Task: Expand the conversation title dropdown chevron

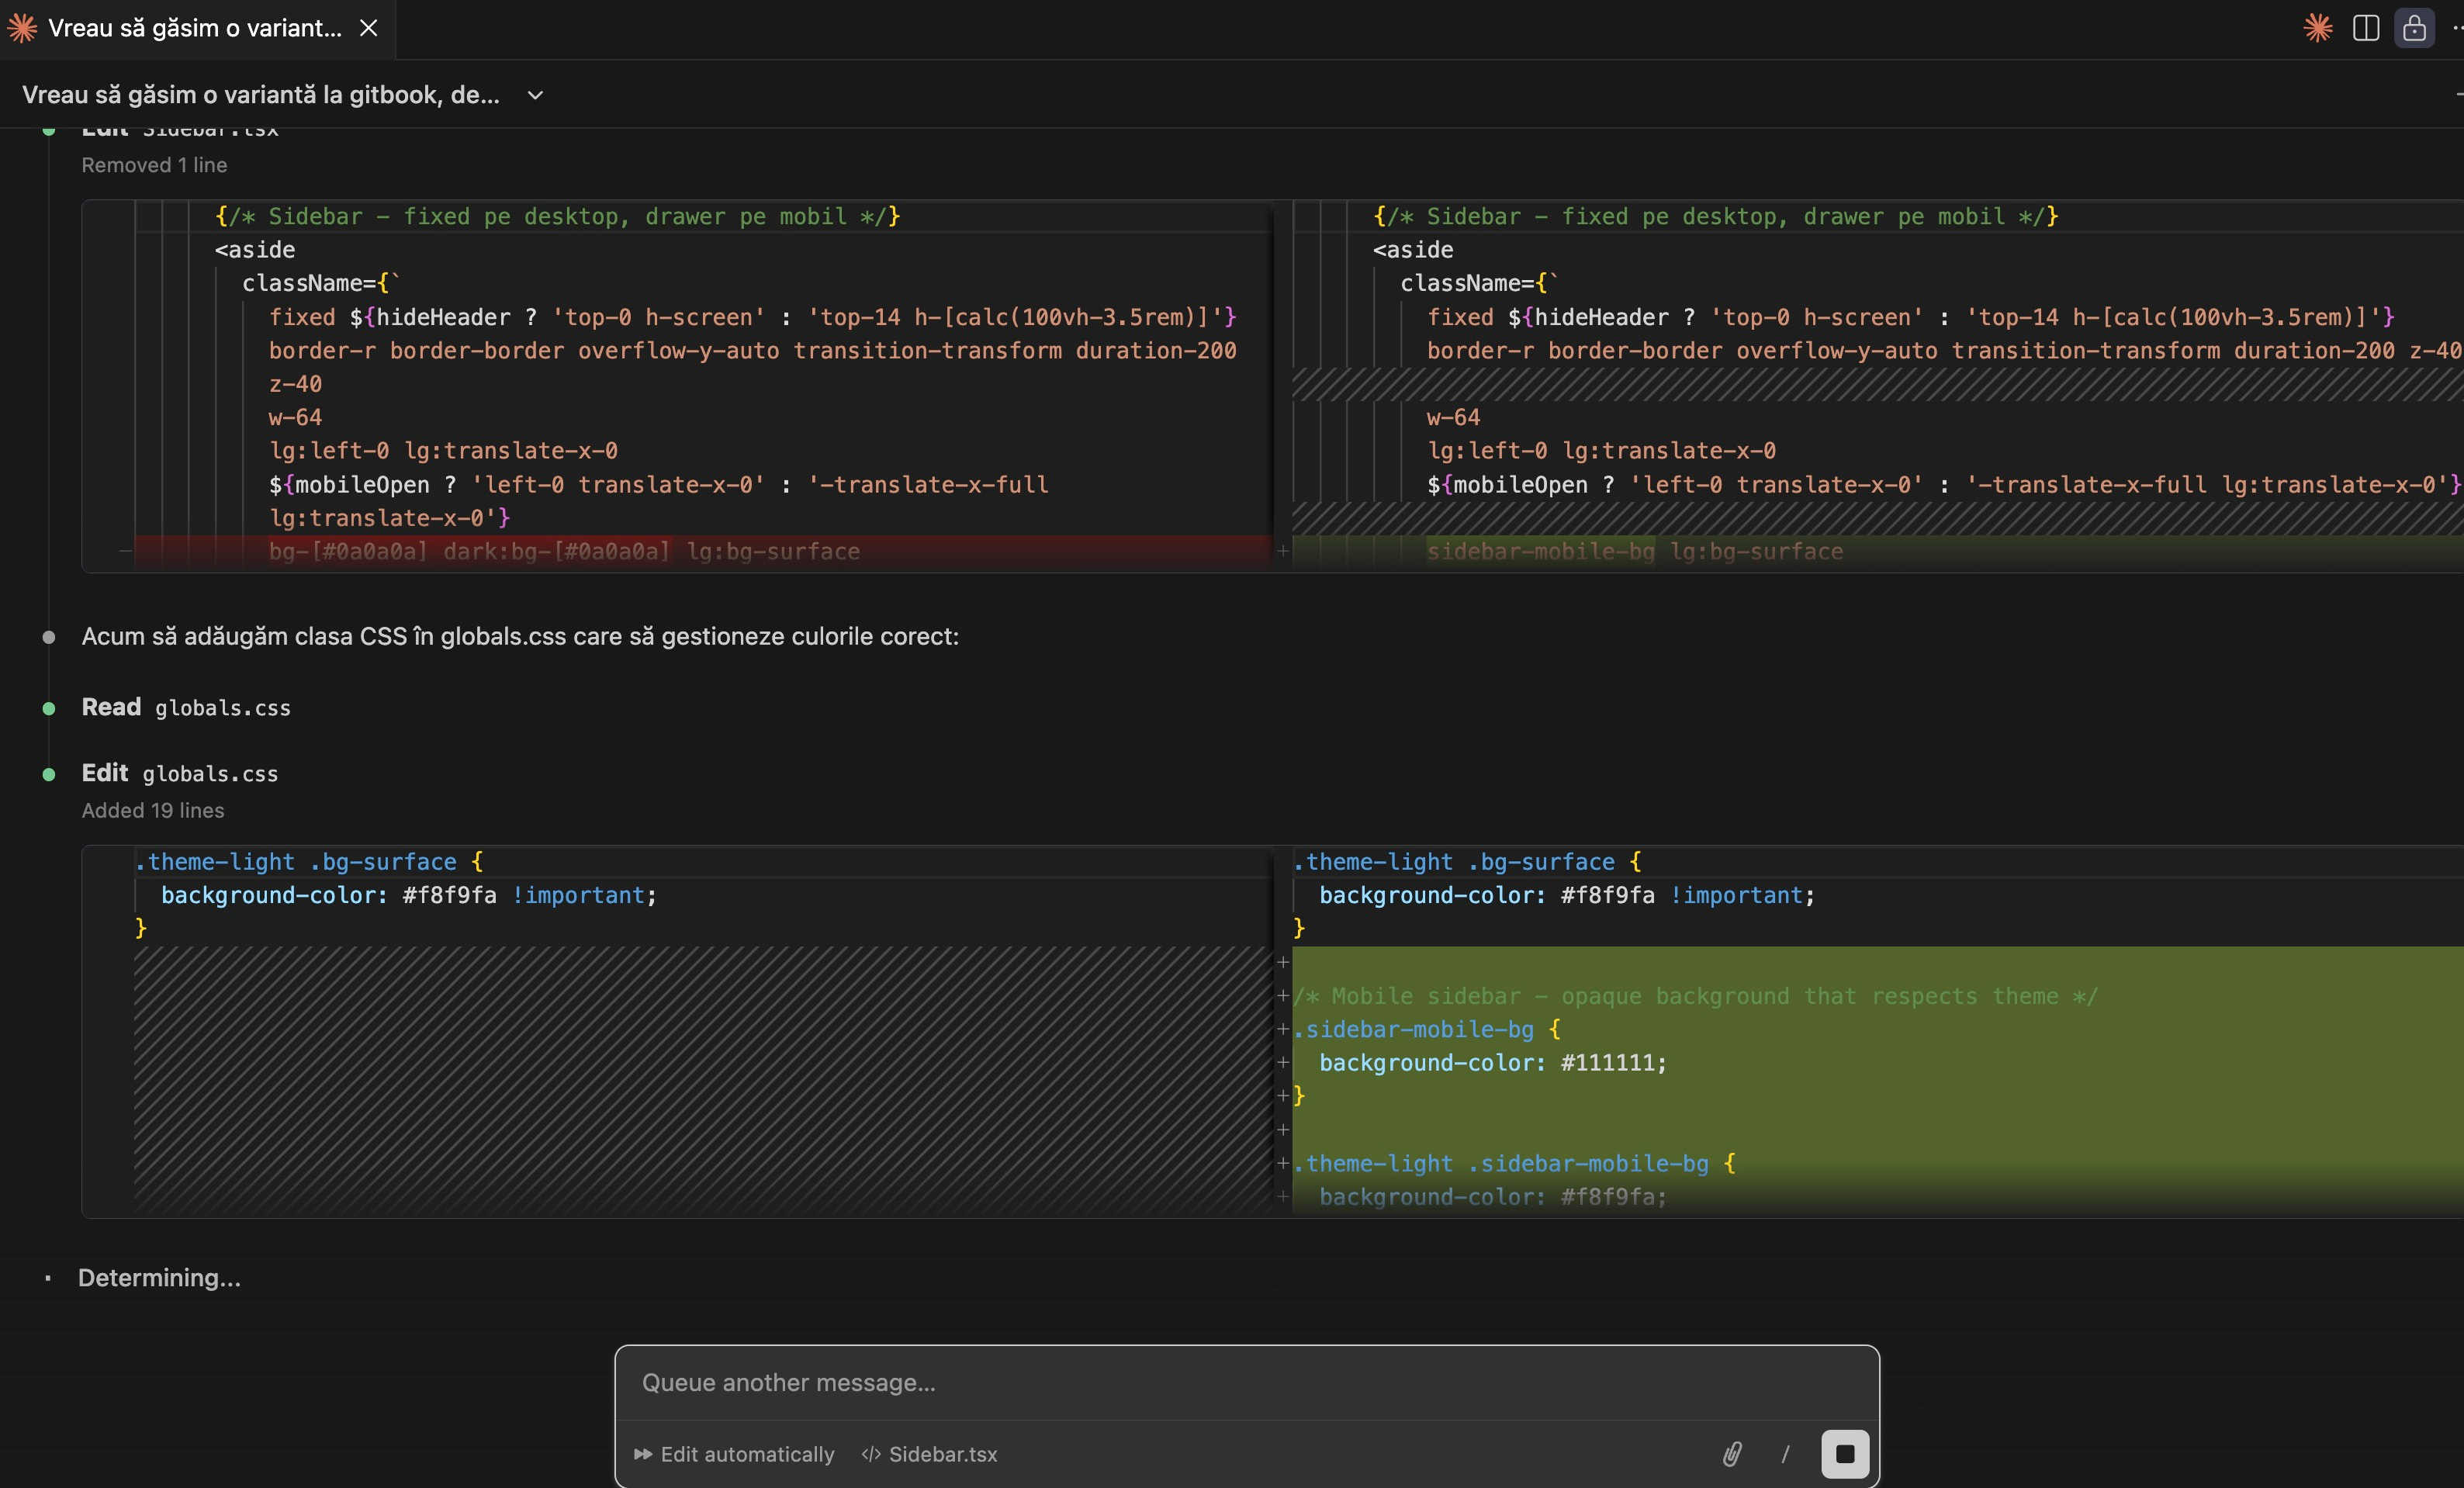Action: [535, 95]
